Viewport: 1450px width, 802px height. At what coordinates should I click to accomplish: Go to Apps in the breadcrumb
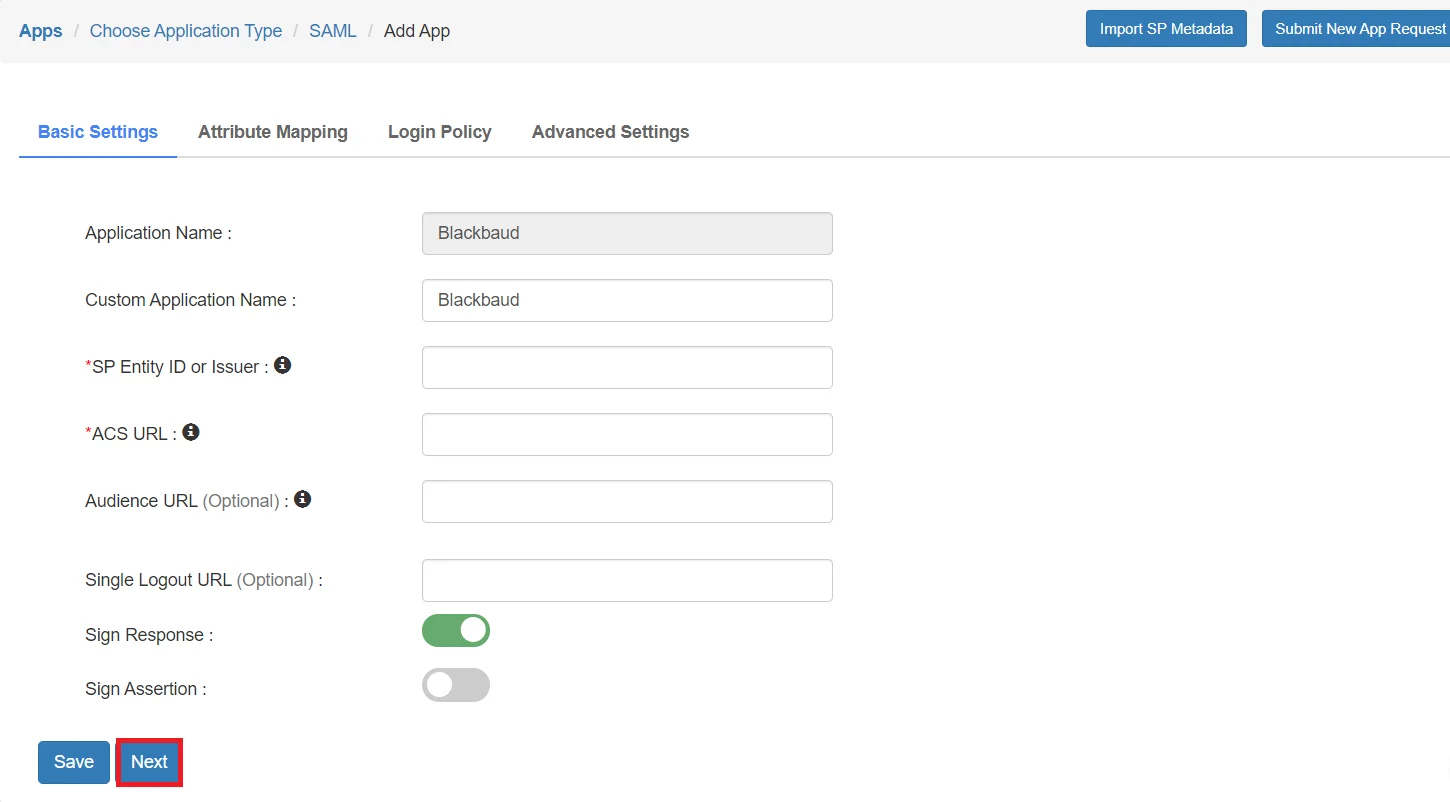[x=41, y=31]
